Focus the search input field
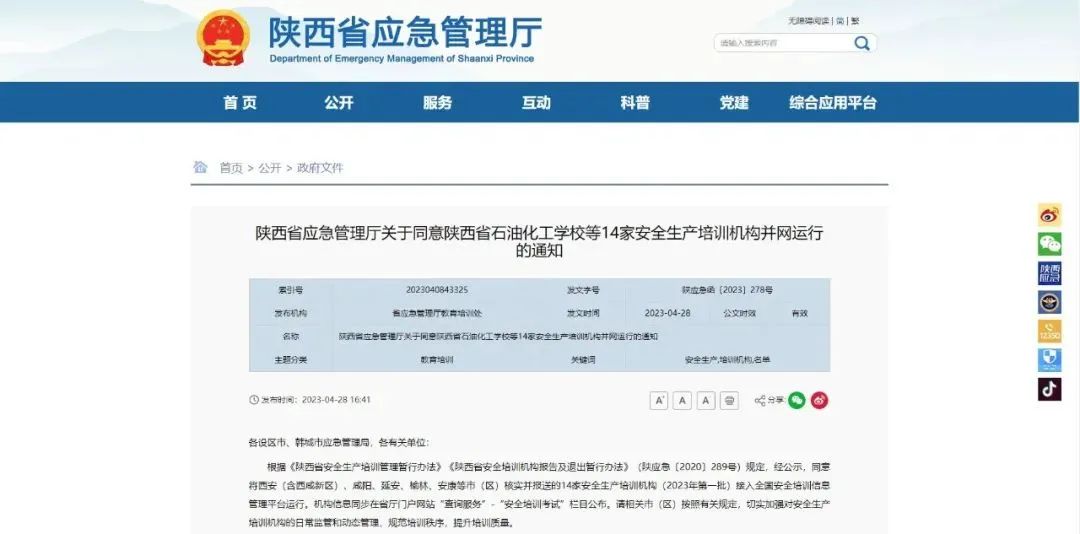1080x534 pixels. [784, 43]
